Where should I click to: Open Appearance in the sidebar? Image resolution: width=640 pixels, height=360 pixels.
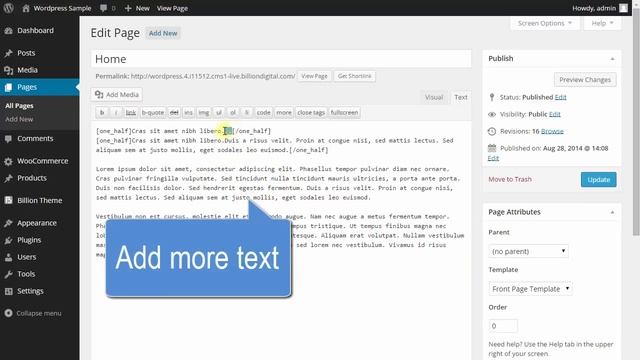click(x=37, y=223)
